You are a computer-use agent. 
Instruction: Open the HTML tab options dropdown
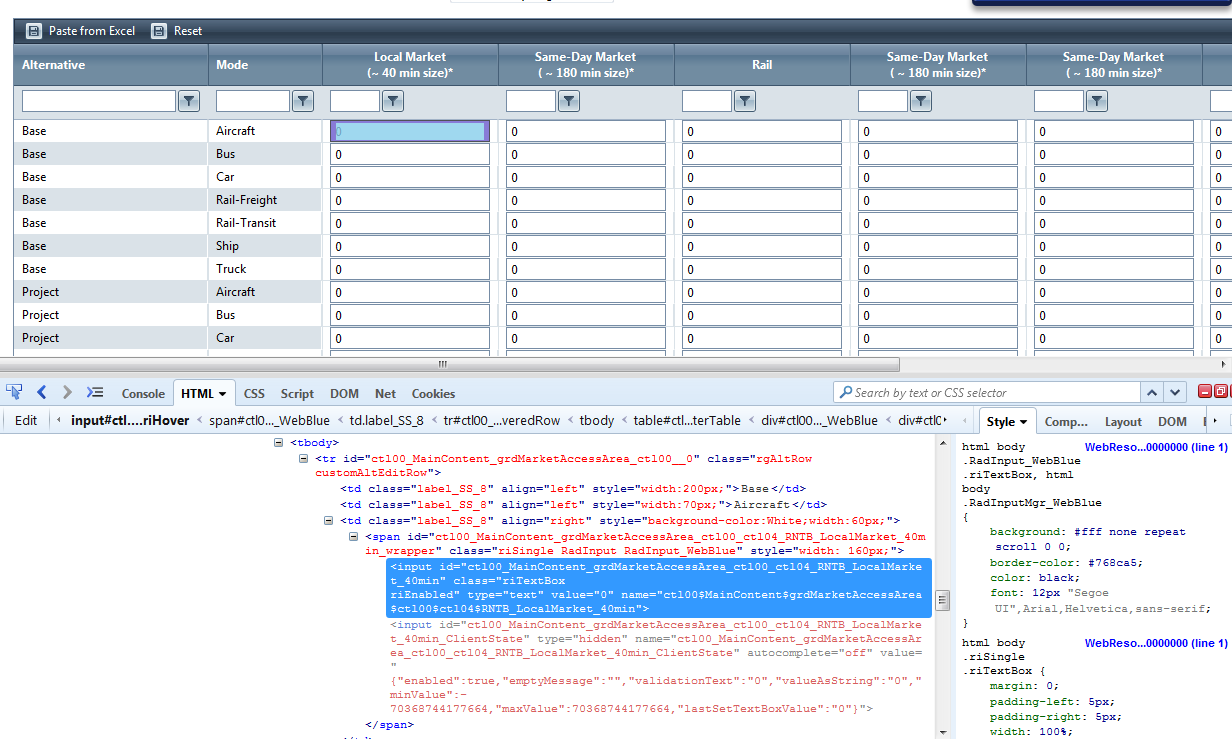221,394
